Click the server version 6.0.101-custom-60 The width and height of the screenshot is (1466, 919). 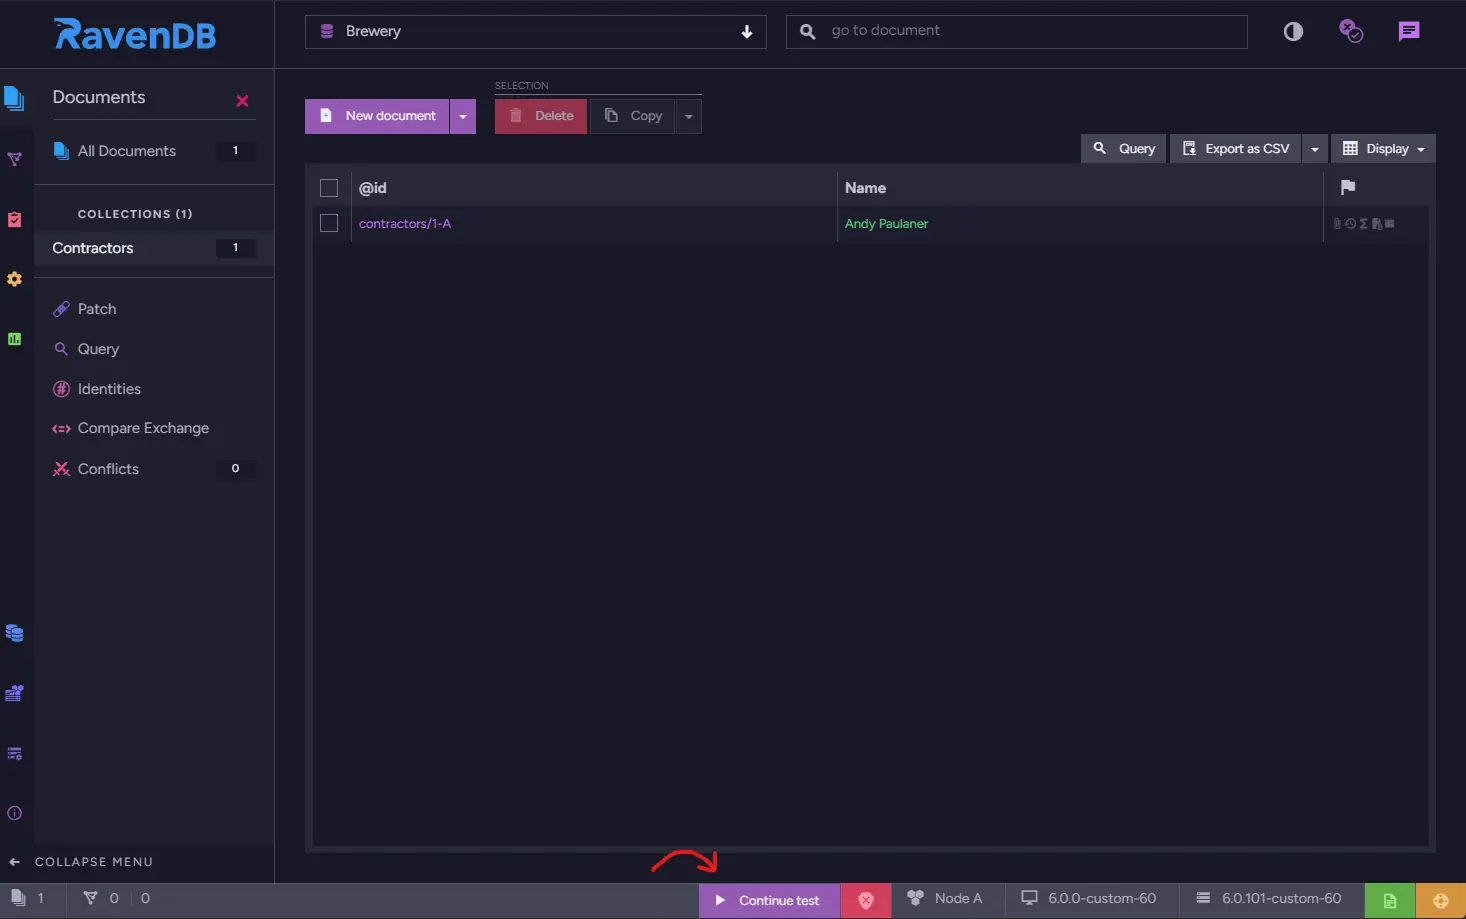pos(1269,898)
